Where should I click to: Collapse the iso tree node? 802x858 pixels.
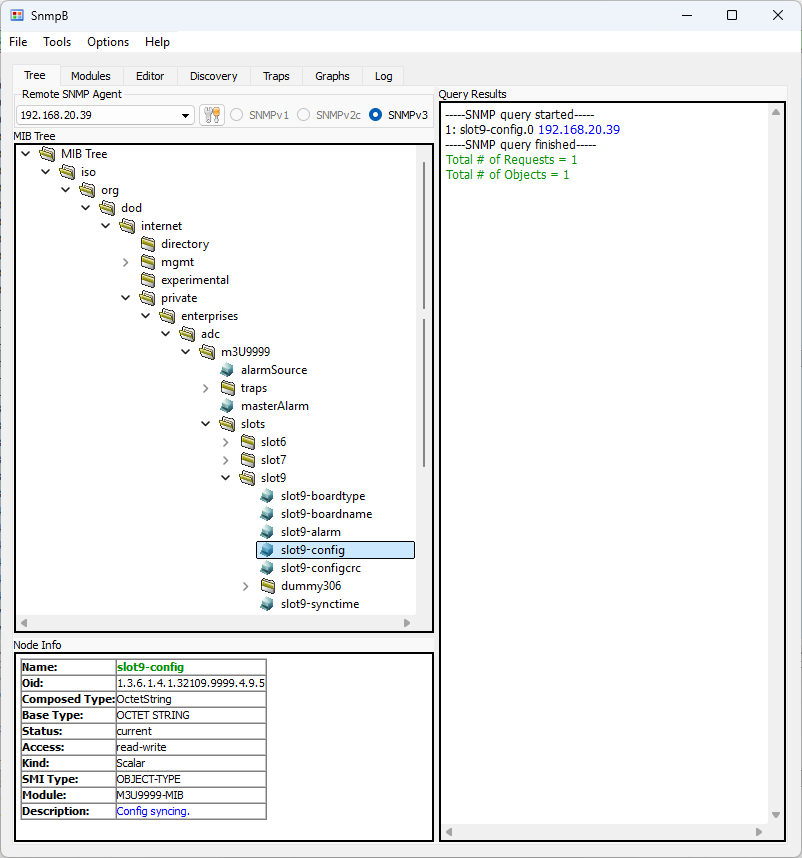[46, 172]
